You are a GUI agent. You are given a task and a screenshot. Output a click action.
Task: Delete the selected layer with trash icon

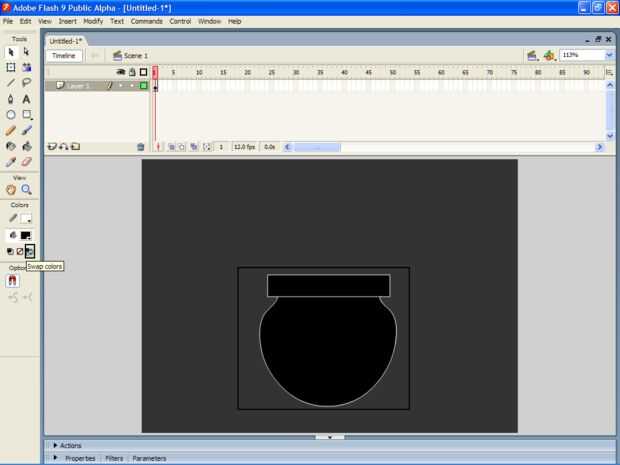tap(140, 147)
